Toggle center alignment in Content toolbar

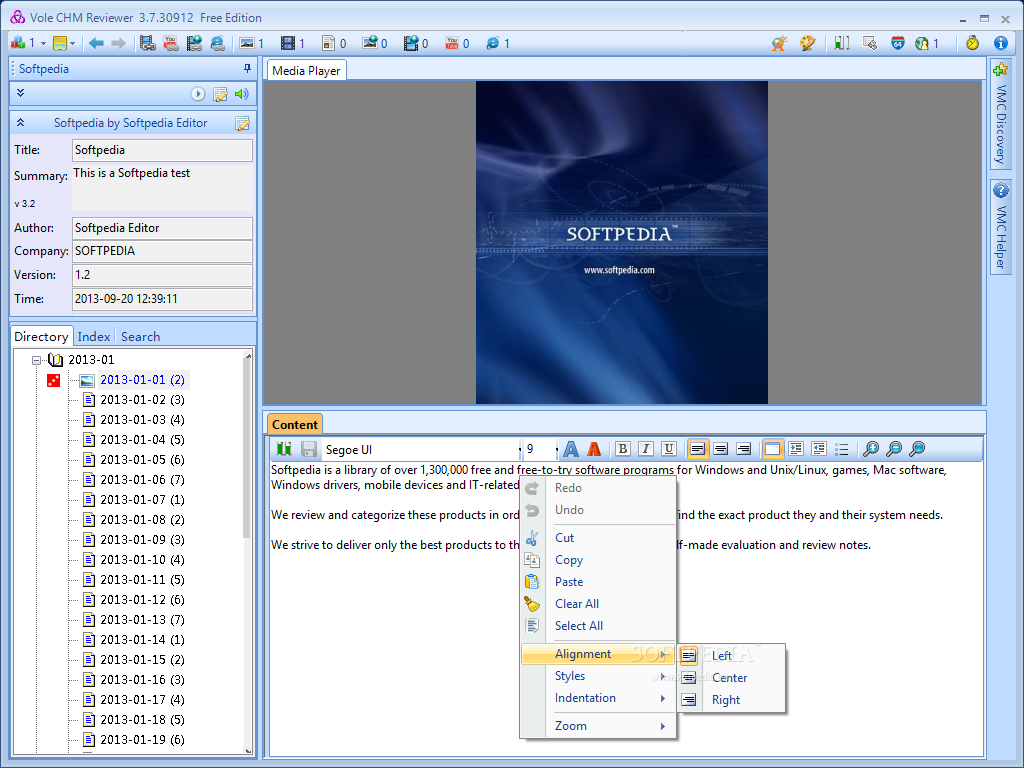pyautogui.click(x=720, y=449)
